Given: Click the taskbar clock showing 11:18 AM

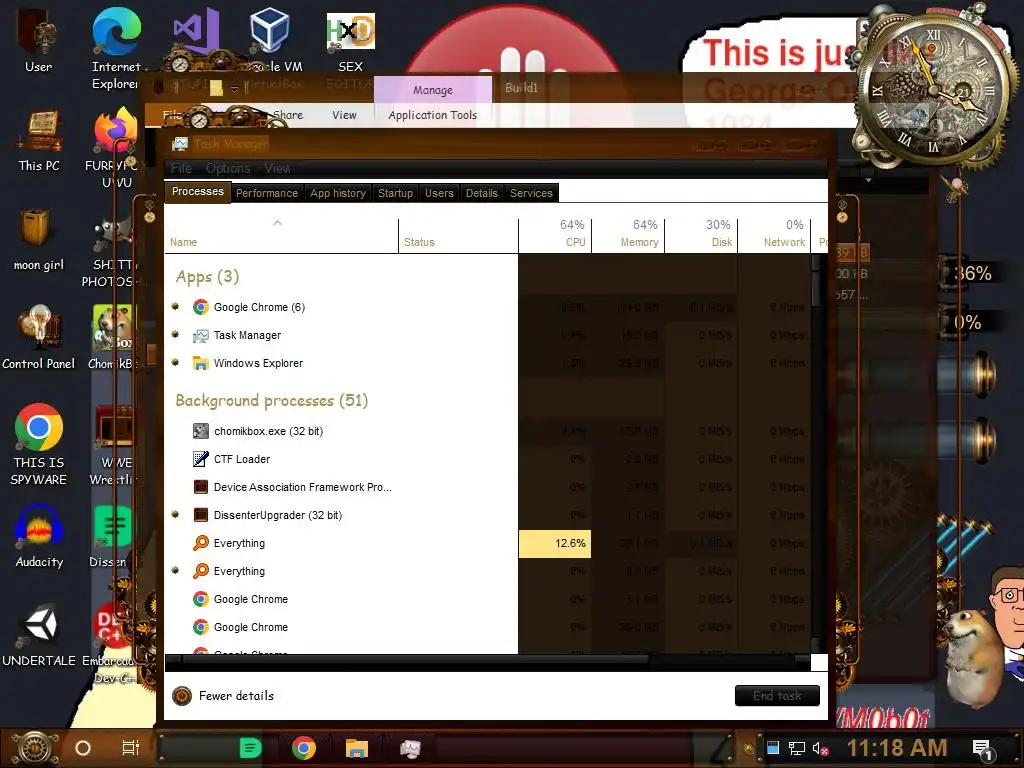Looking at the screenshot, I should [897, 748].
